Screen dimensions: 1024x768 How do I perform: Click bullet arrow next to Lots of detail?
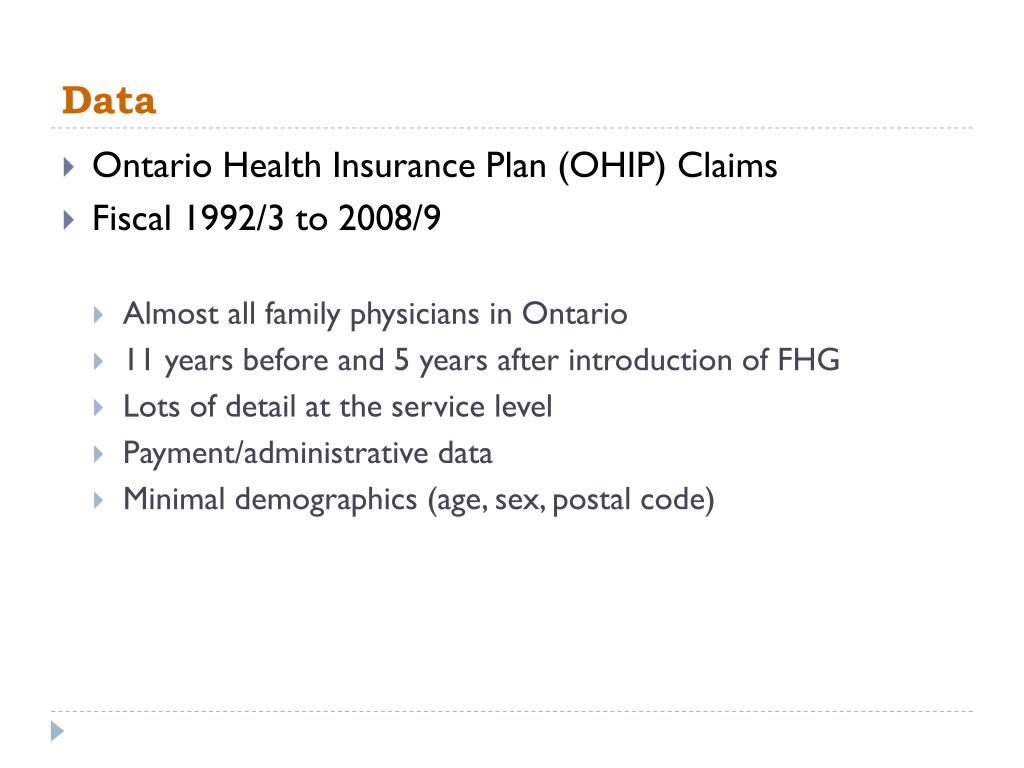pos(99,408)
